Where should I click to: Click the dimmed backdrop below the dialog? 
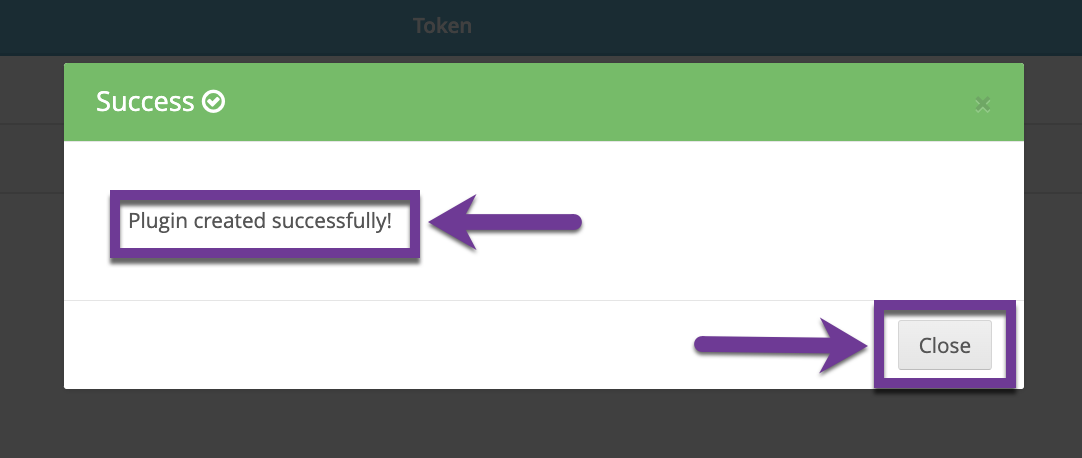[541, 424]
